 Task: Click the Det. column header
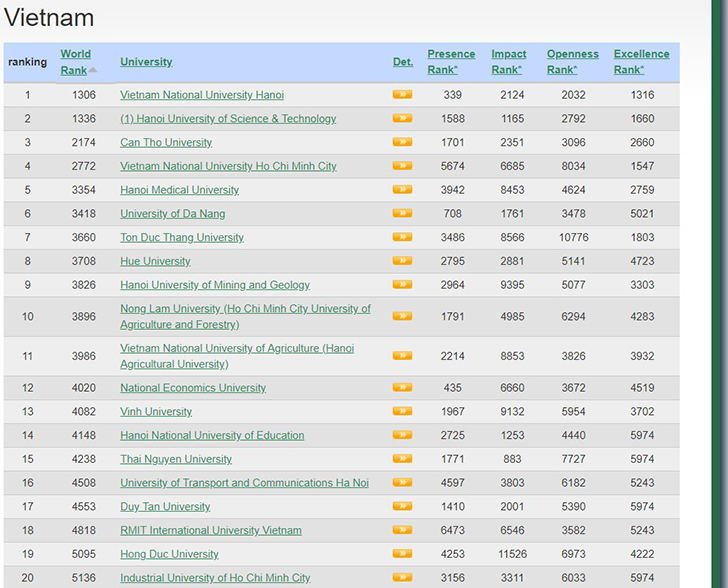click(402, 62)
